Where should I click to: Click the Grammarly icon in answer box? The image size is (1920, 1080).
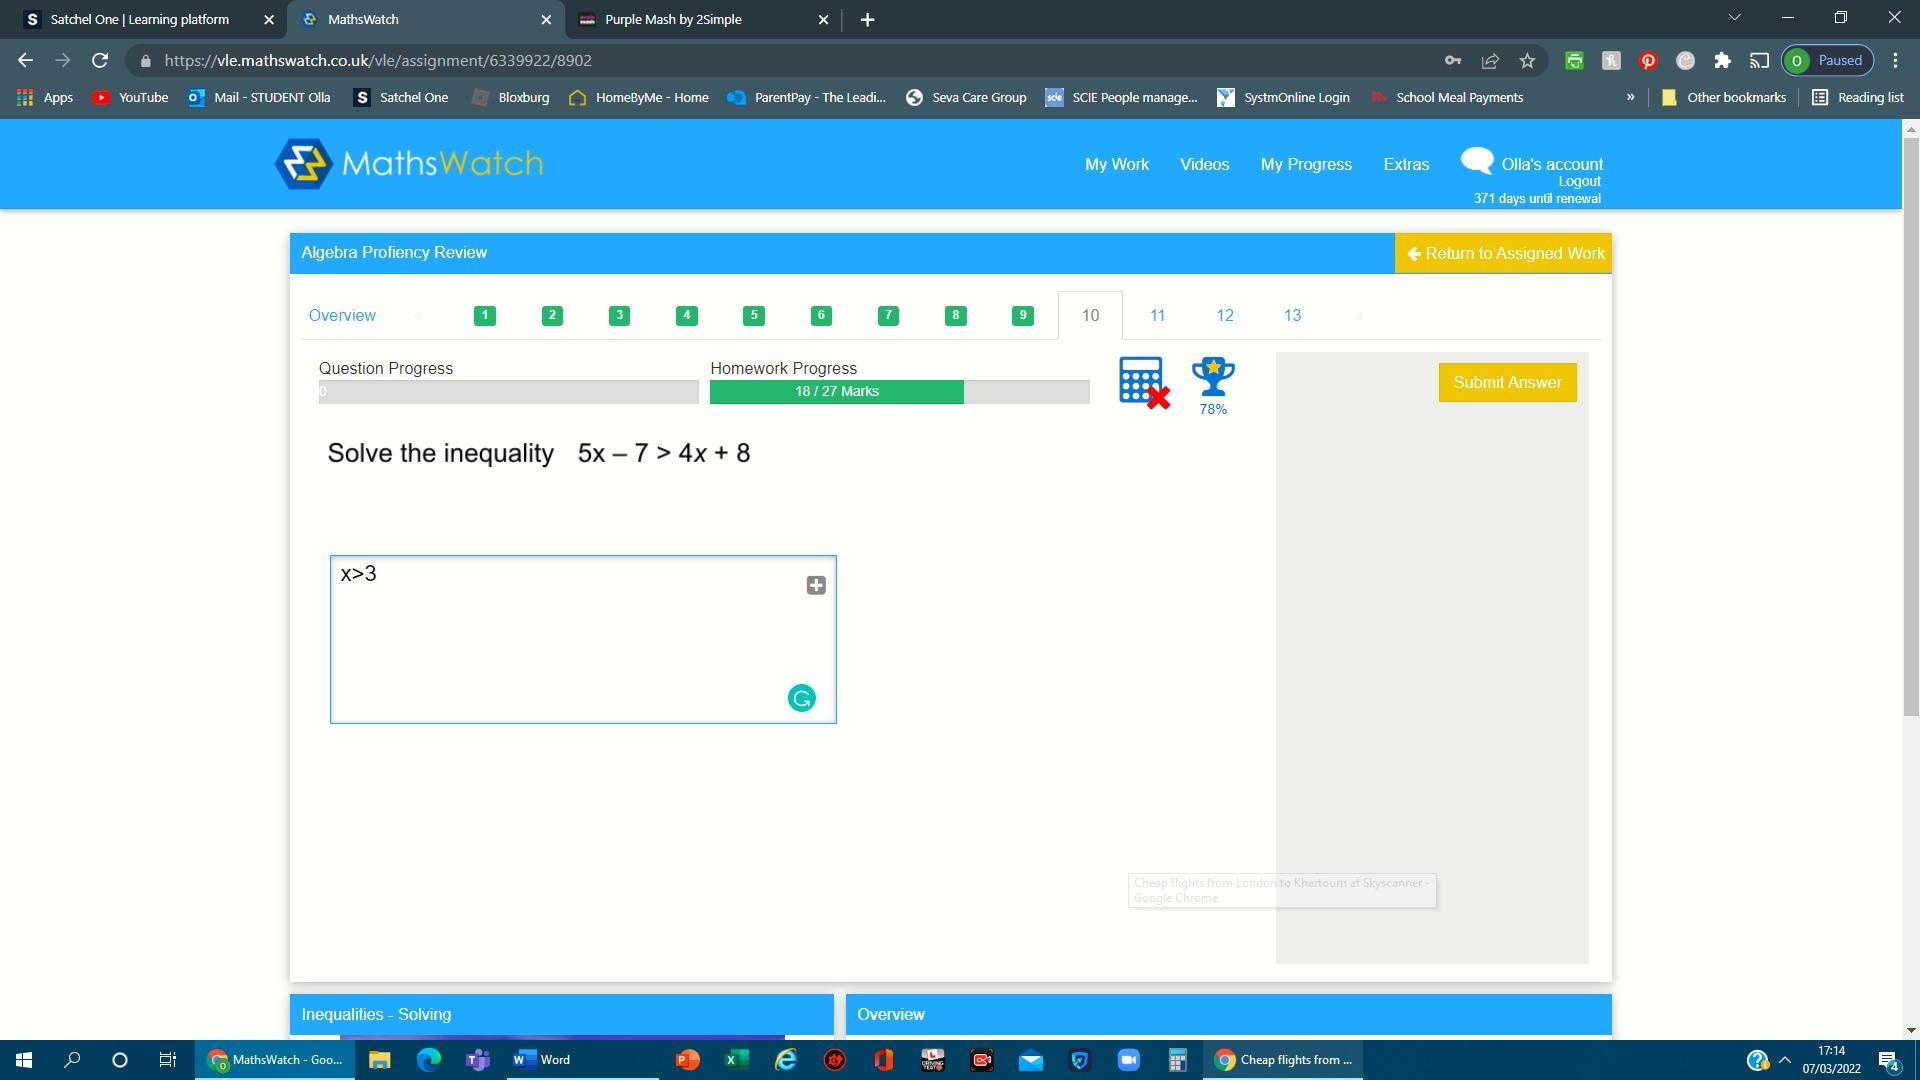[801, 698]
